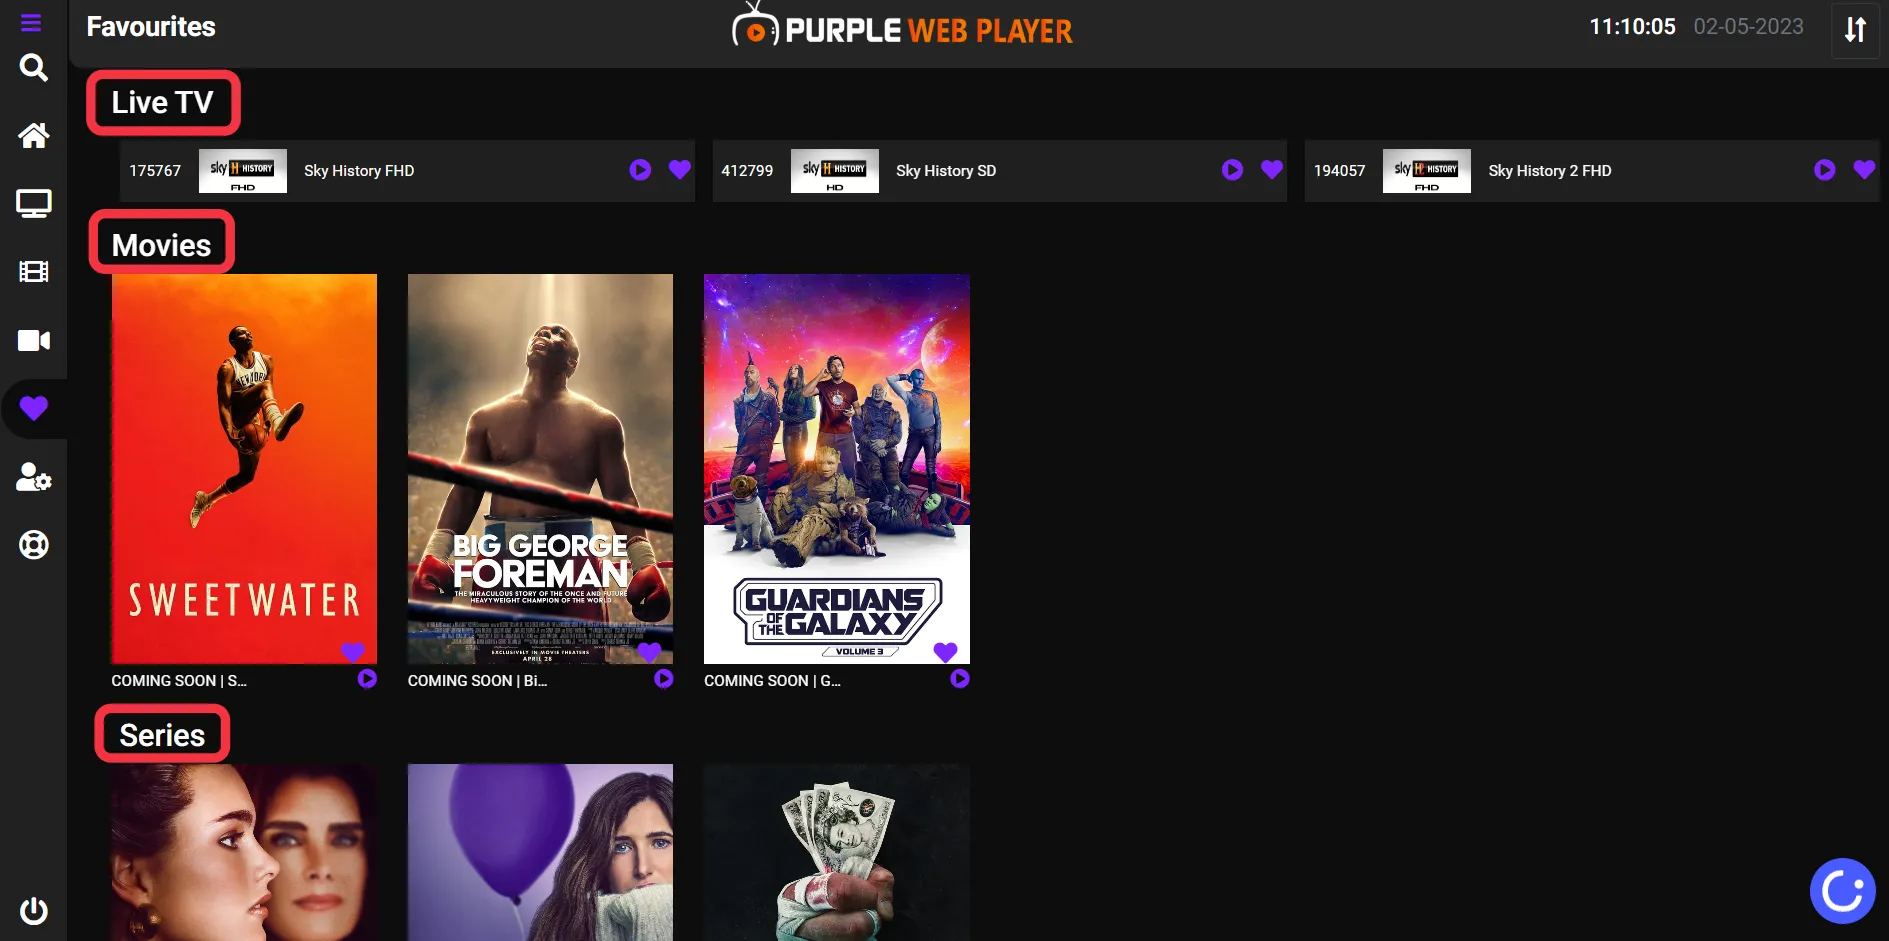The image size is (1889, 941).
Task: Click the 'COMING SOON | Bi...' movie title
Action: tap(477, 680)
